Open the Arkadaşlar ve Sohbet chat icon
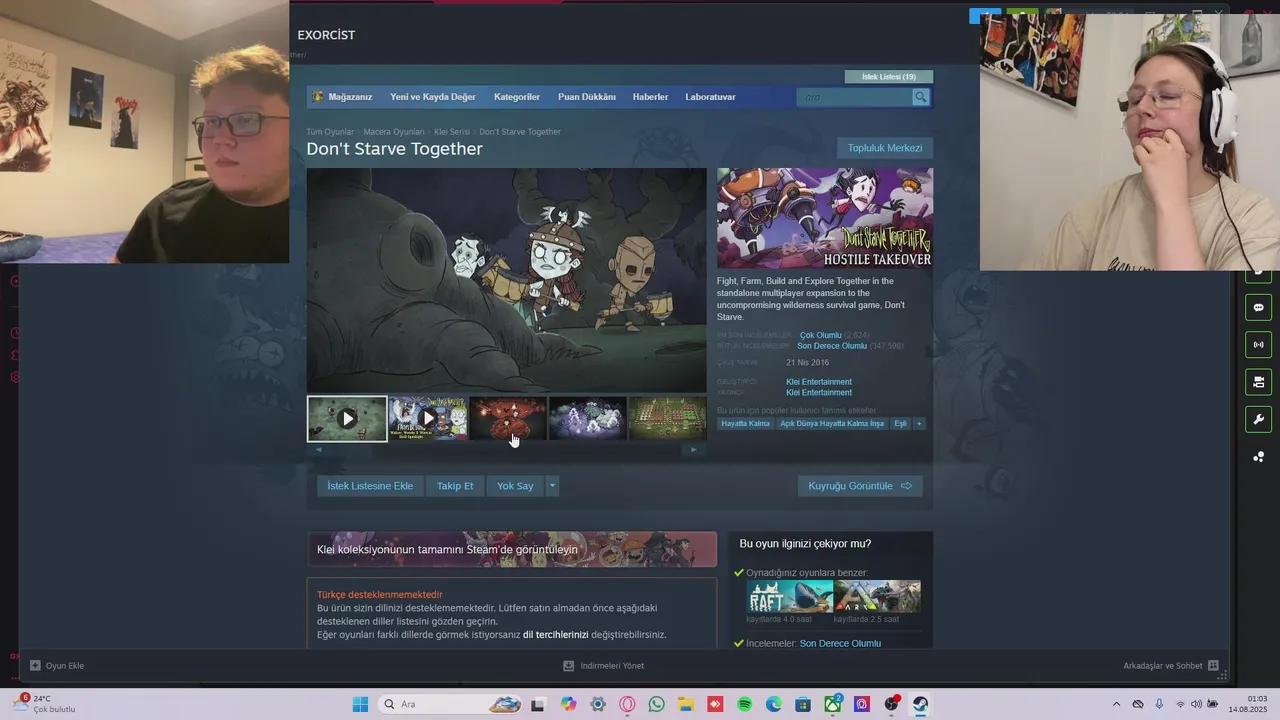 (1213, 665)
